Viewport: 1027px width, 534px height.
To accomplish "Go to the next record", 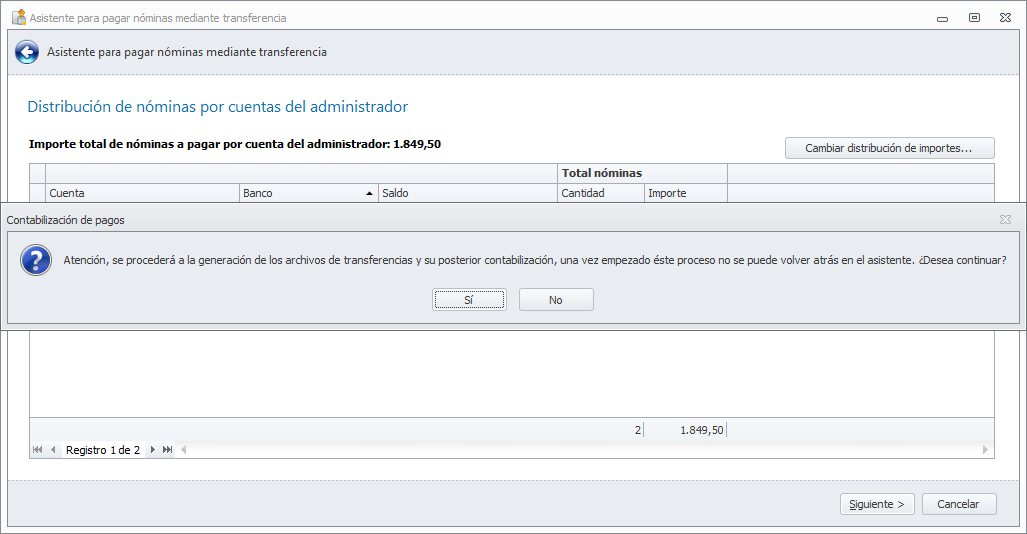I will (153, 449).
